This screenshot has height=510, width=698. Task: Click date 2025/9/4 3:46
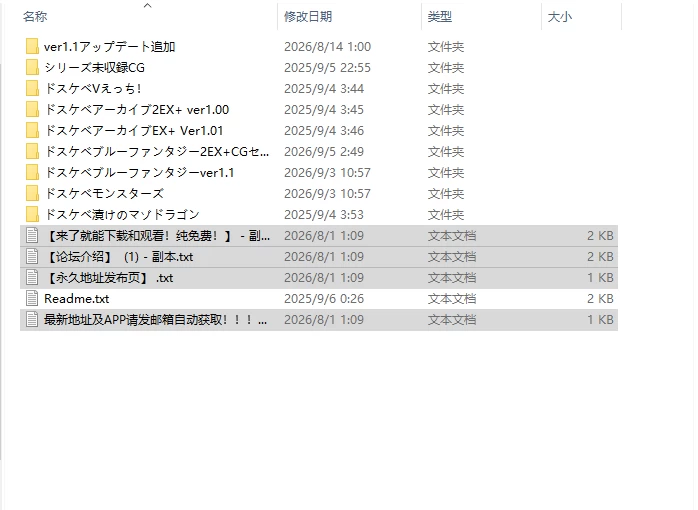tap(324, 130)
